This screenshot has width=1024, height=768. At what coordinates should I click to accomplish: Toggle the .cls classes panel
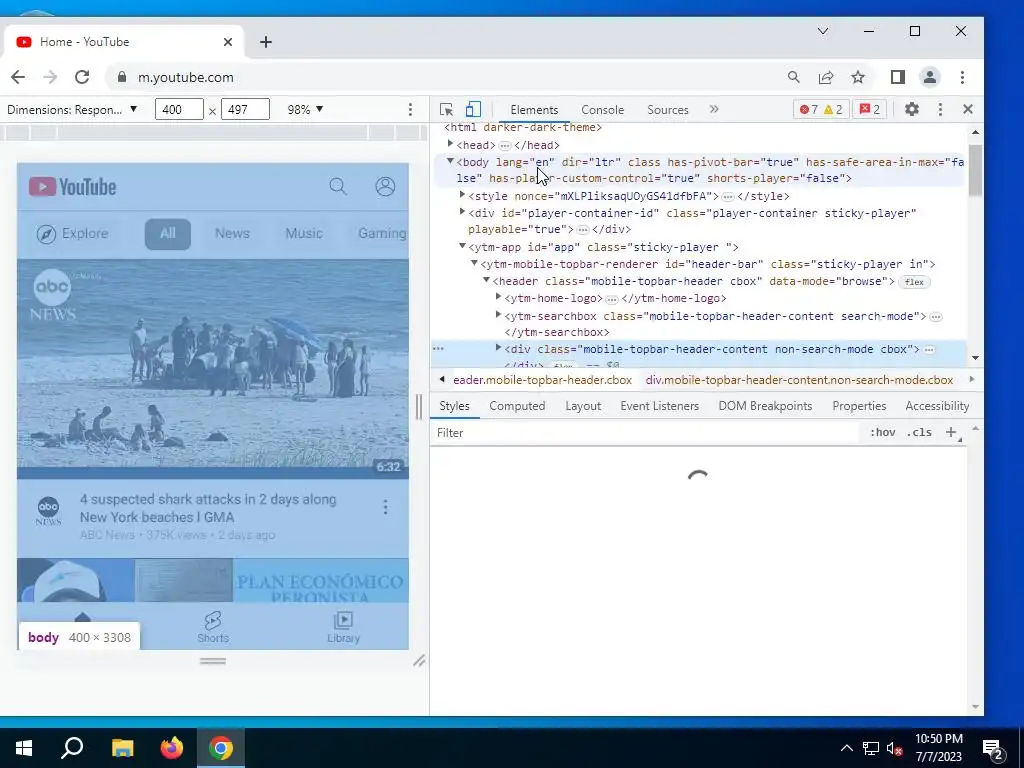920,432
